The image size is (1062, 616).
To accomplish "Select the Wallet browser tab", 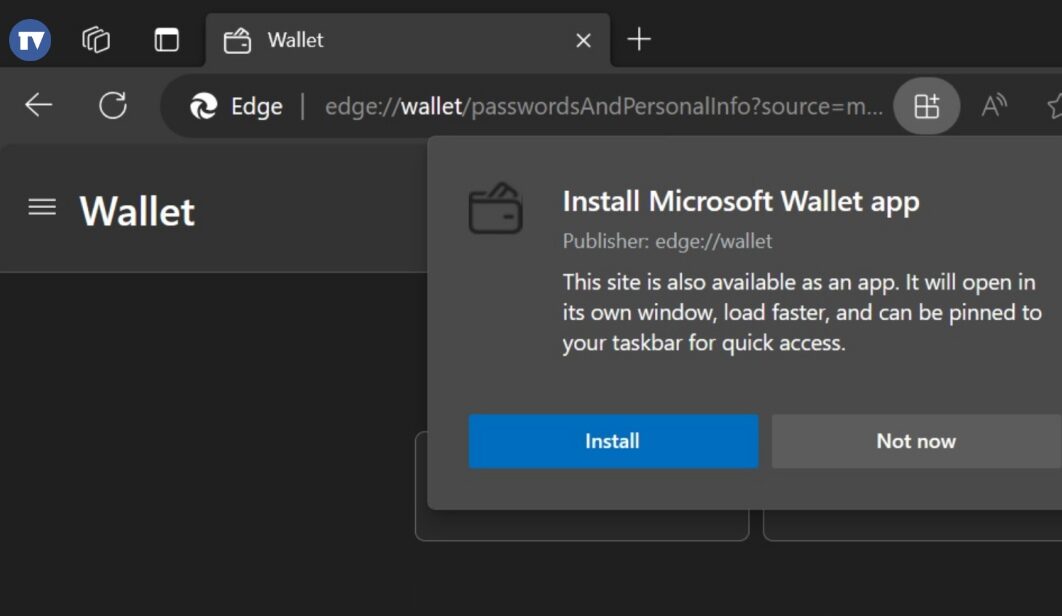I will (x=406, y=40).
